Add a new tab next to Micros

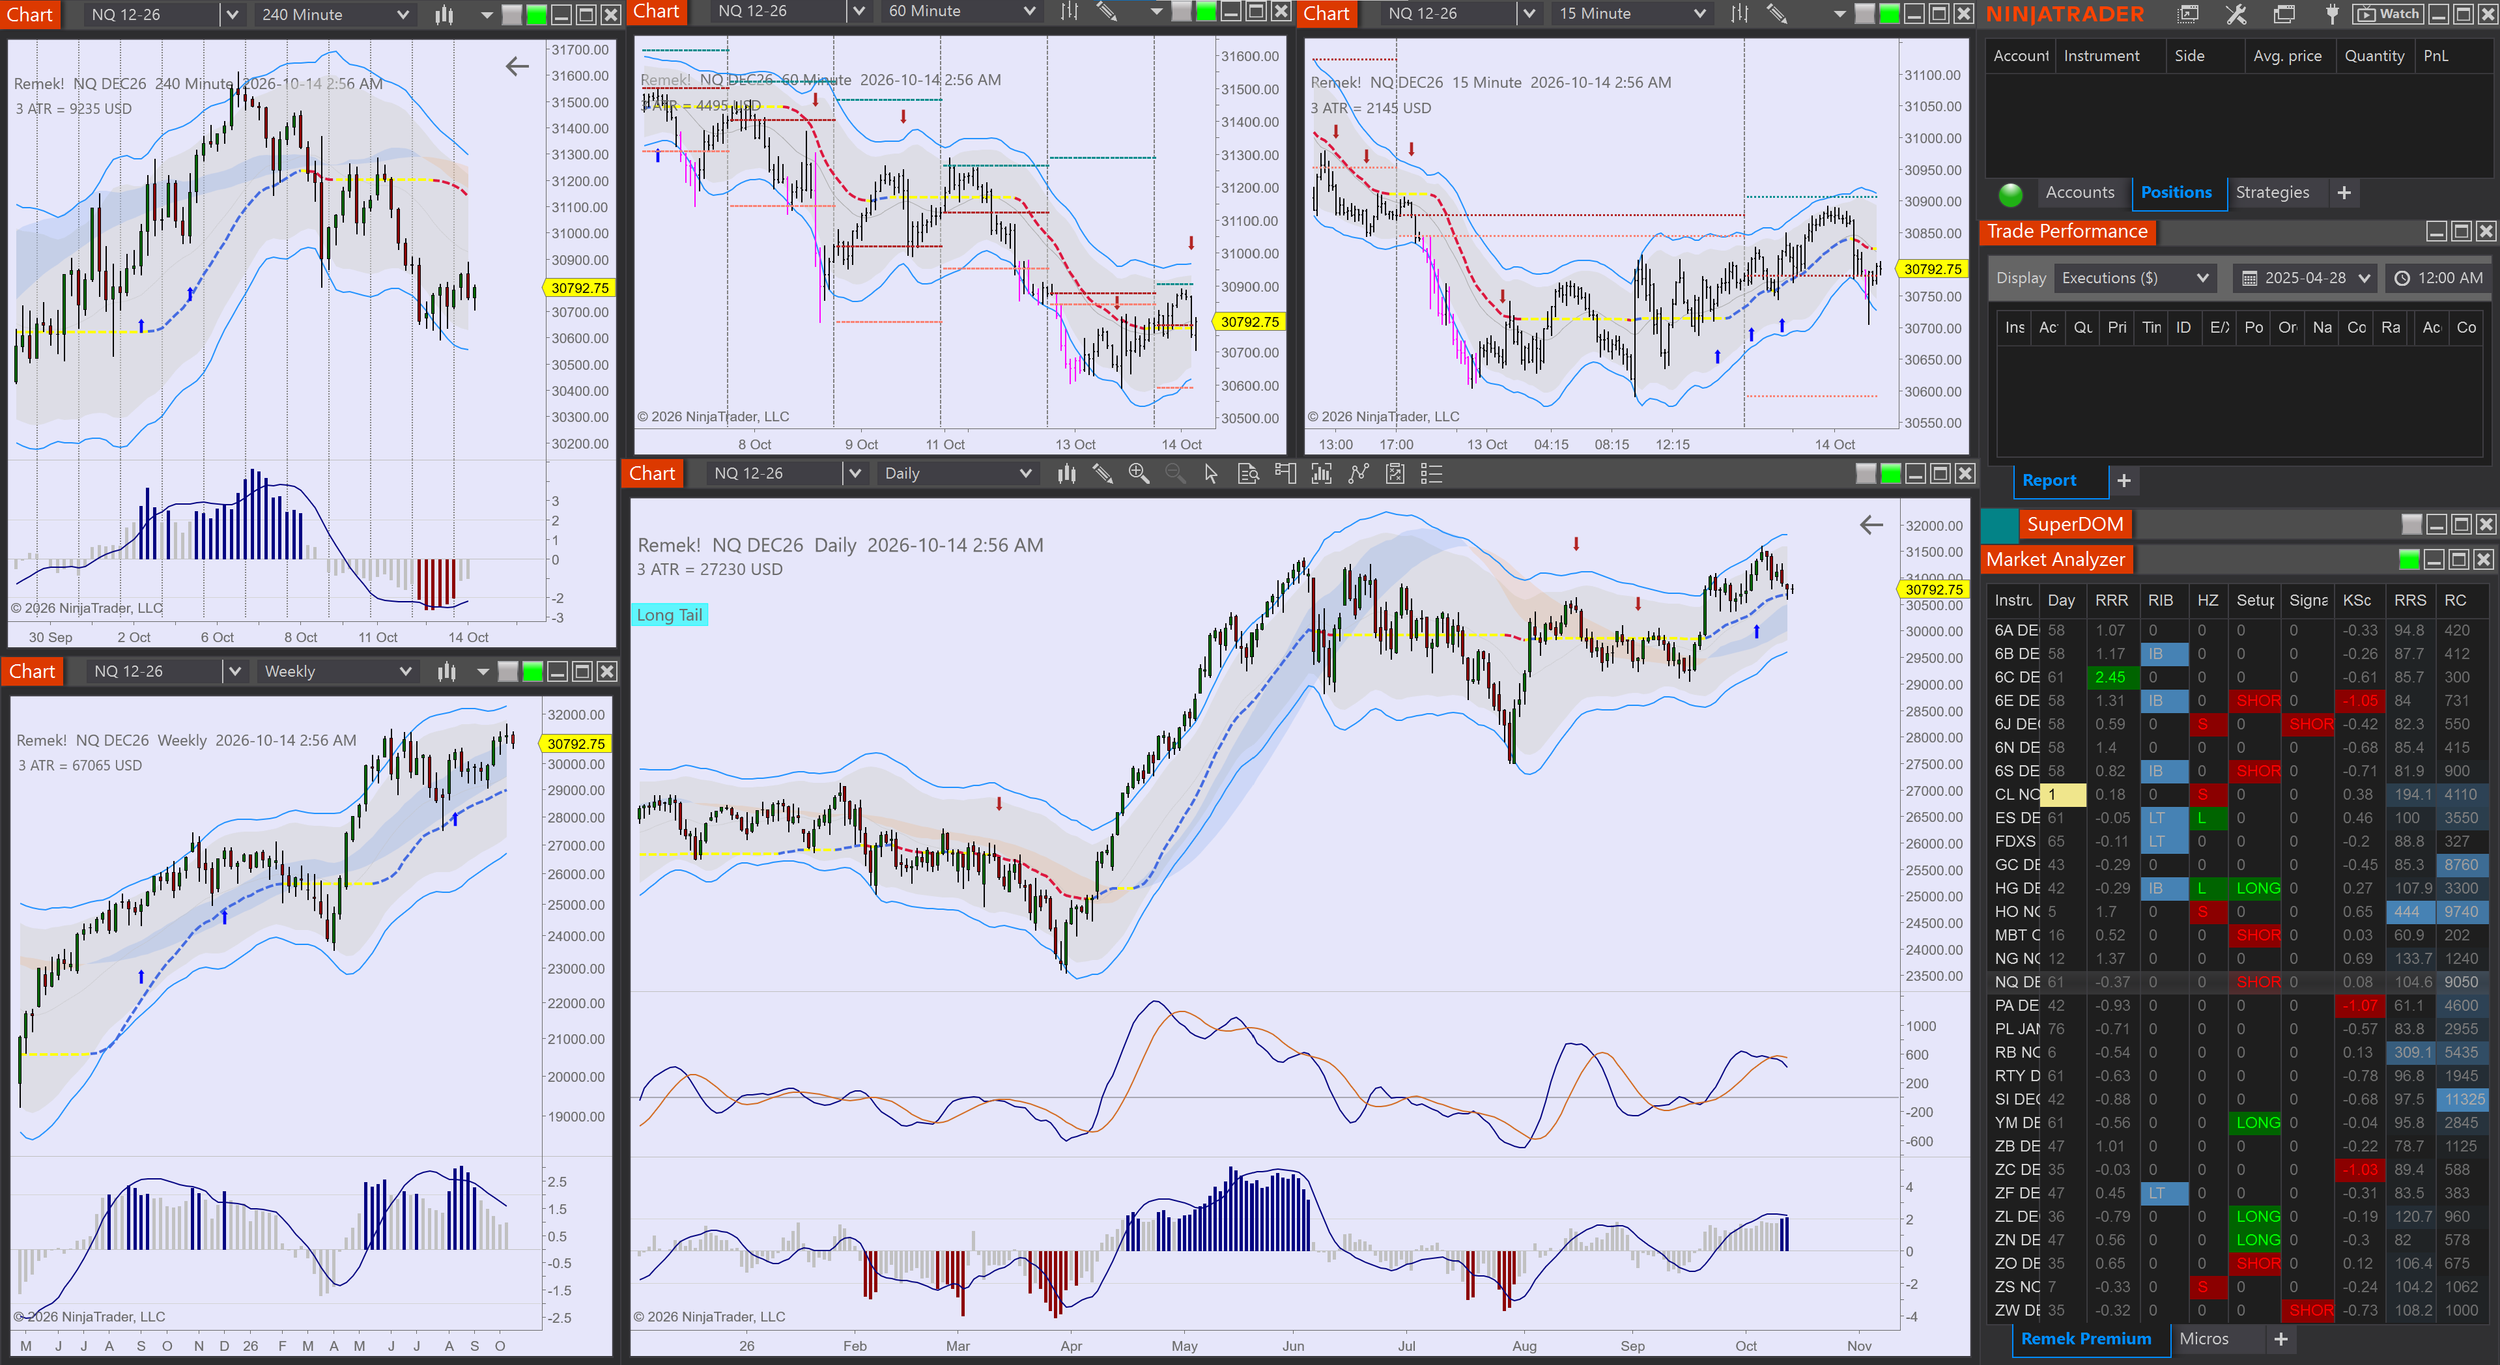pyautogui.click(x=2281, y=1339)
